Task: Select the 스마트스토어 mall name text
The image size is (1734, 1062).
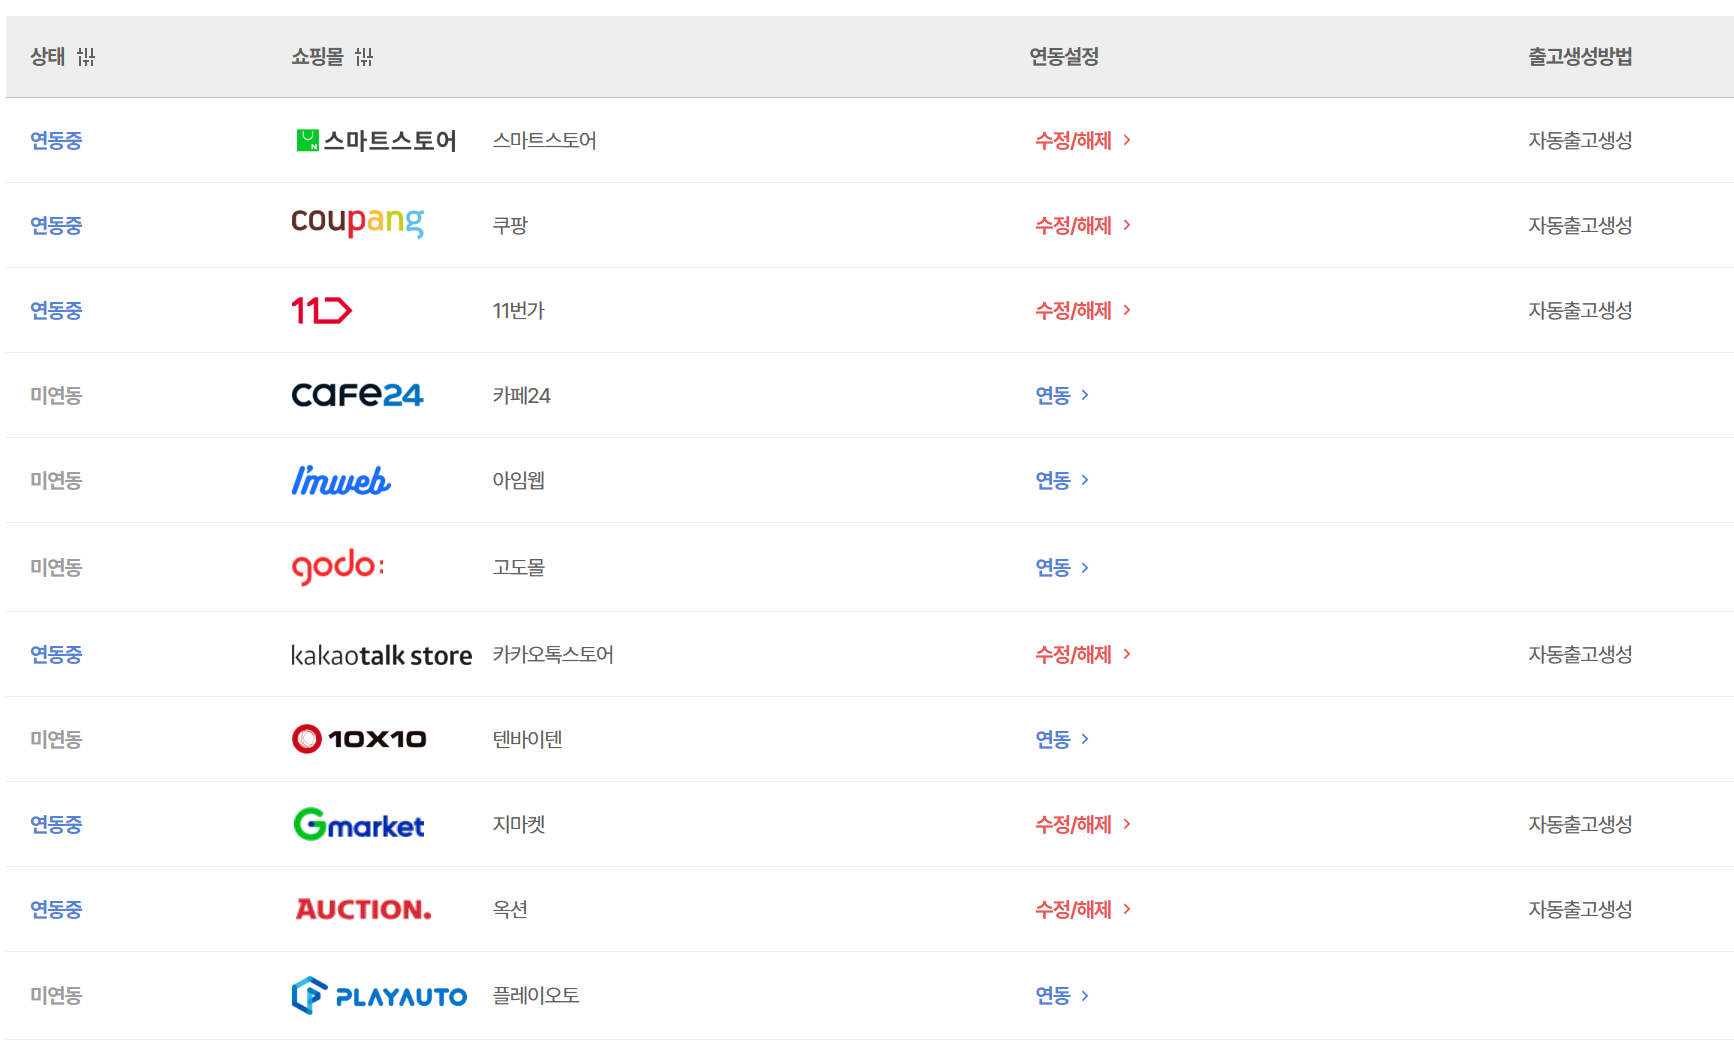Action: (544, 141)
